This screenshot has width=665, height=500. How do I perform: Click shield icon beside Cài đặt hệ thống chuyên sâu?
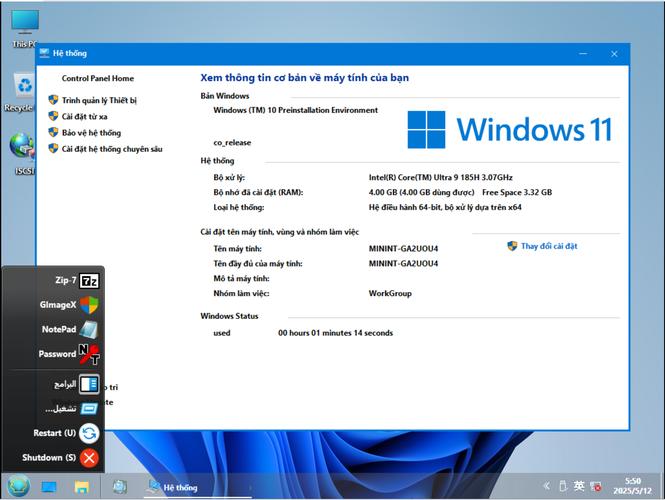coord(53,148)
